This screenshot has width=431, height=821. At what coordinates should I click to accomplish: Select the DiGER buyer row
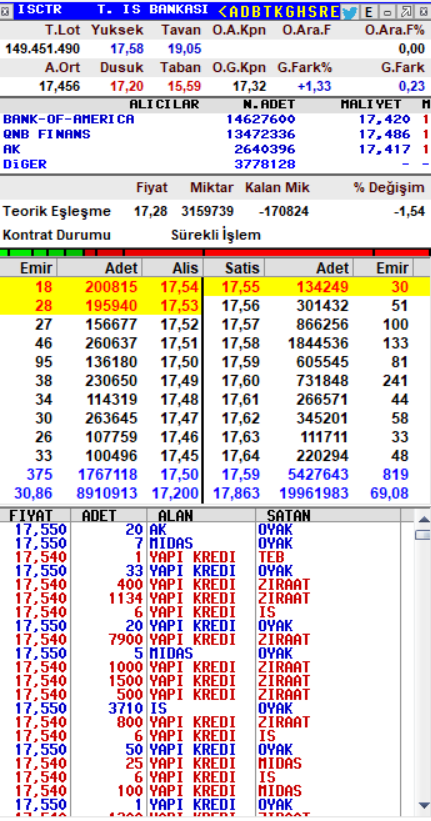(x=215, y=164)
